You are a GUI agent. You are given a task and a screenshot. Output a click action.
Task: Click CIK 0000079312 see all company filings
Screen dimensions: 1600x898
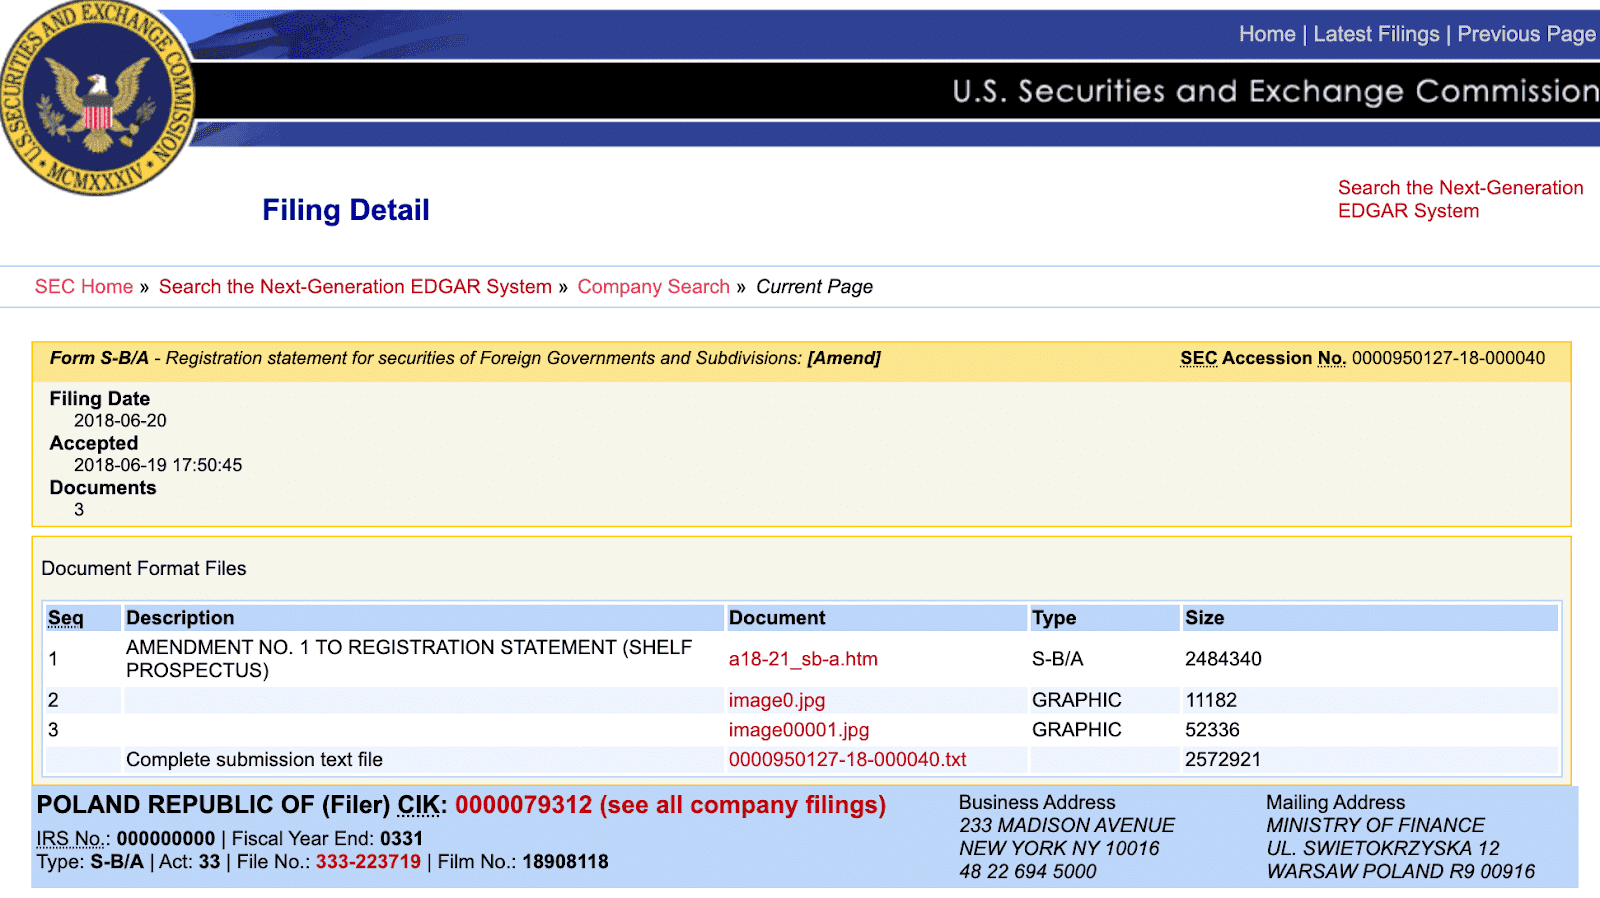[670, 805]
